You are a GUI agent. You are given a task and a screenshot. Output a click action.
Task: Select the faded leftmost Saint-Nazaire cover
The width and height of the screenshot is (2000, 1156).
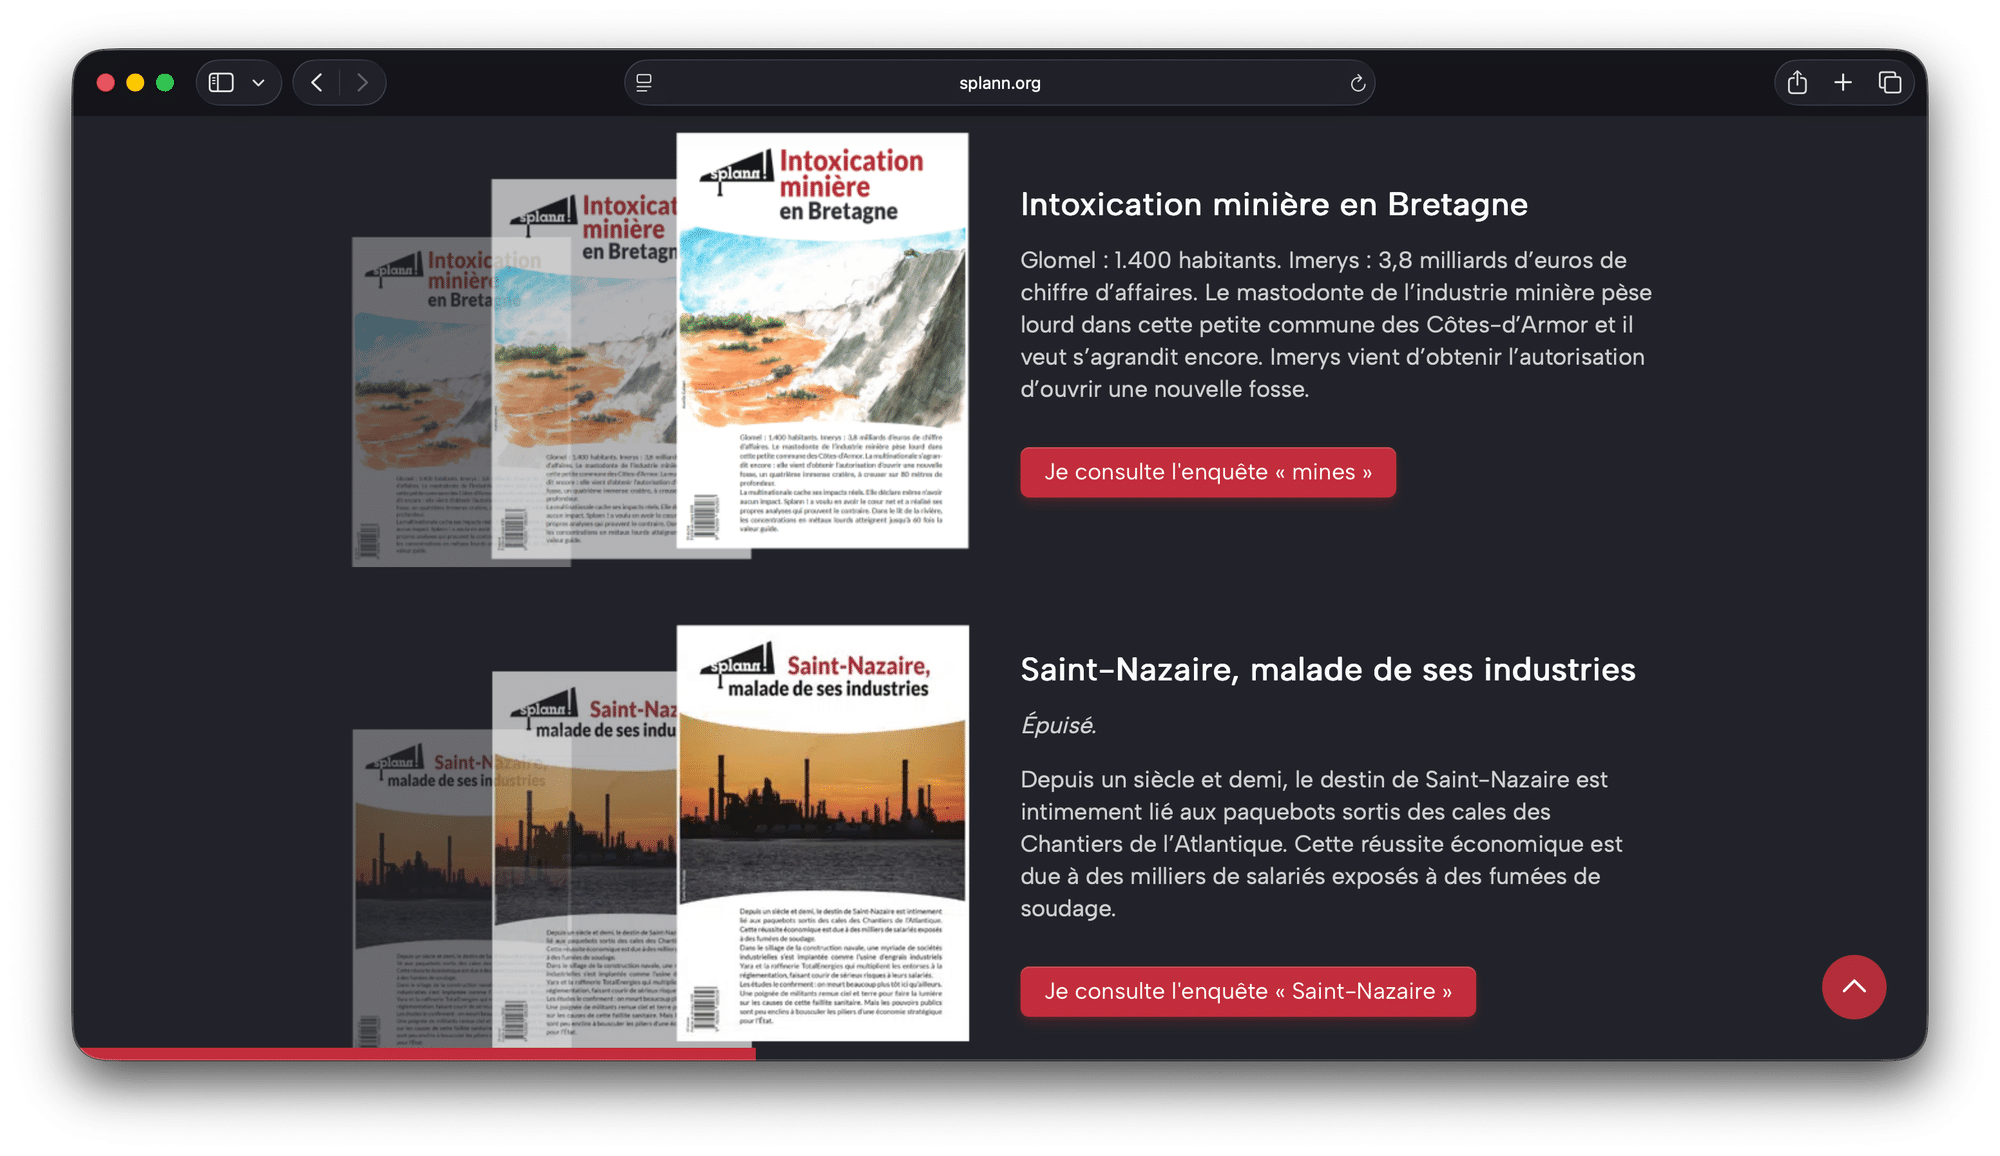[x=422, y=888]
